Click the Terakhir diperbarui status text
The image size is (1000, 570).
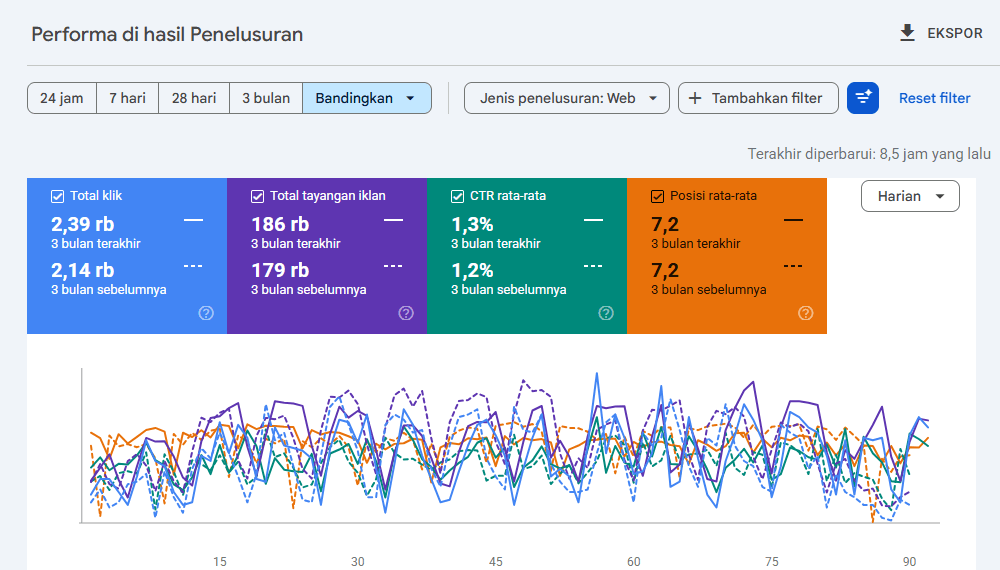[869, 154]
